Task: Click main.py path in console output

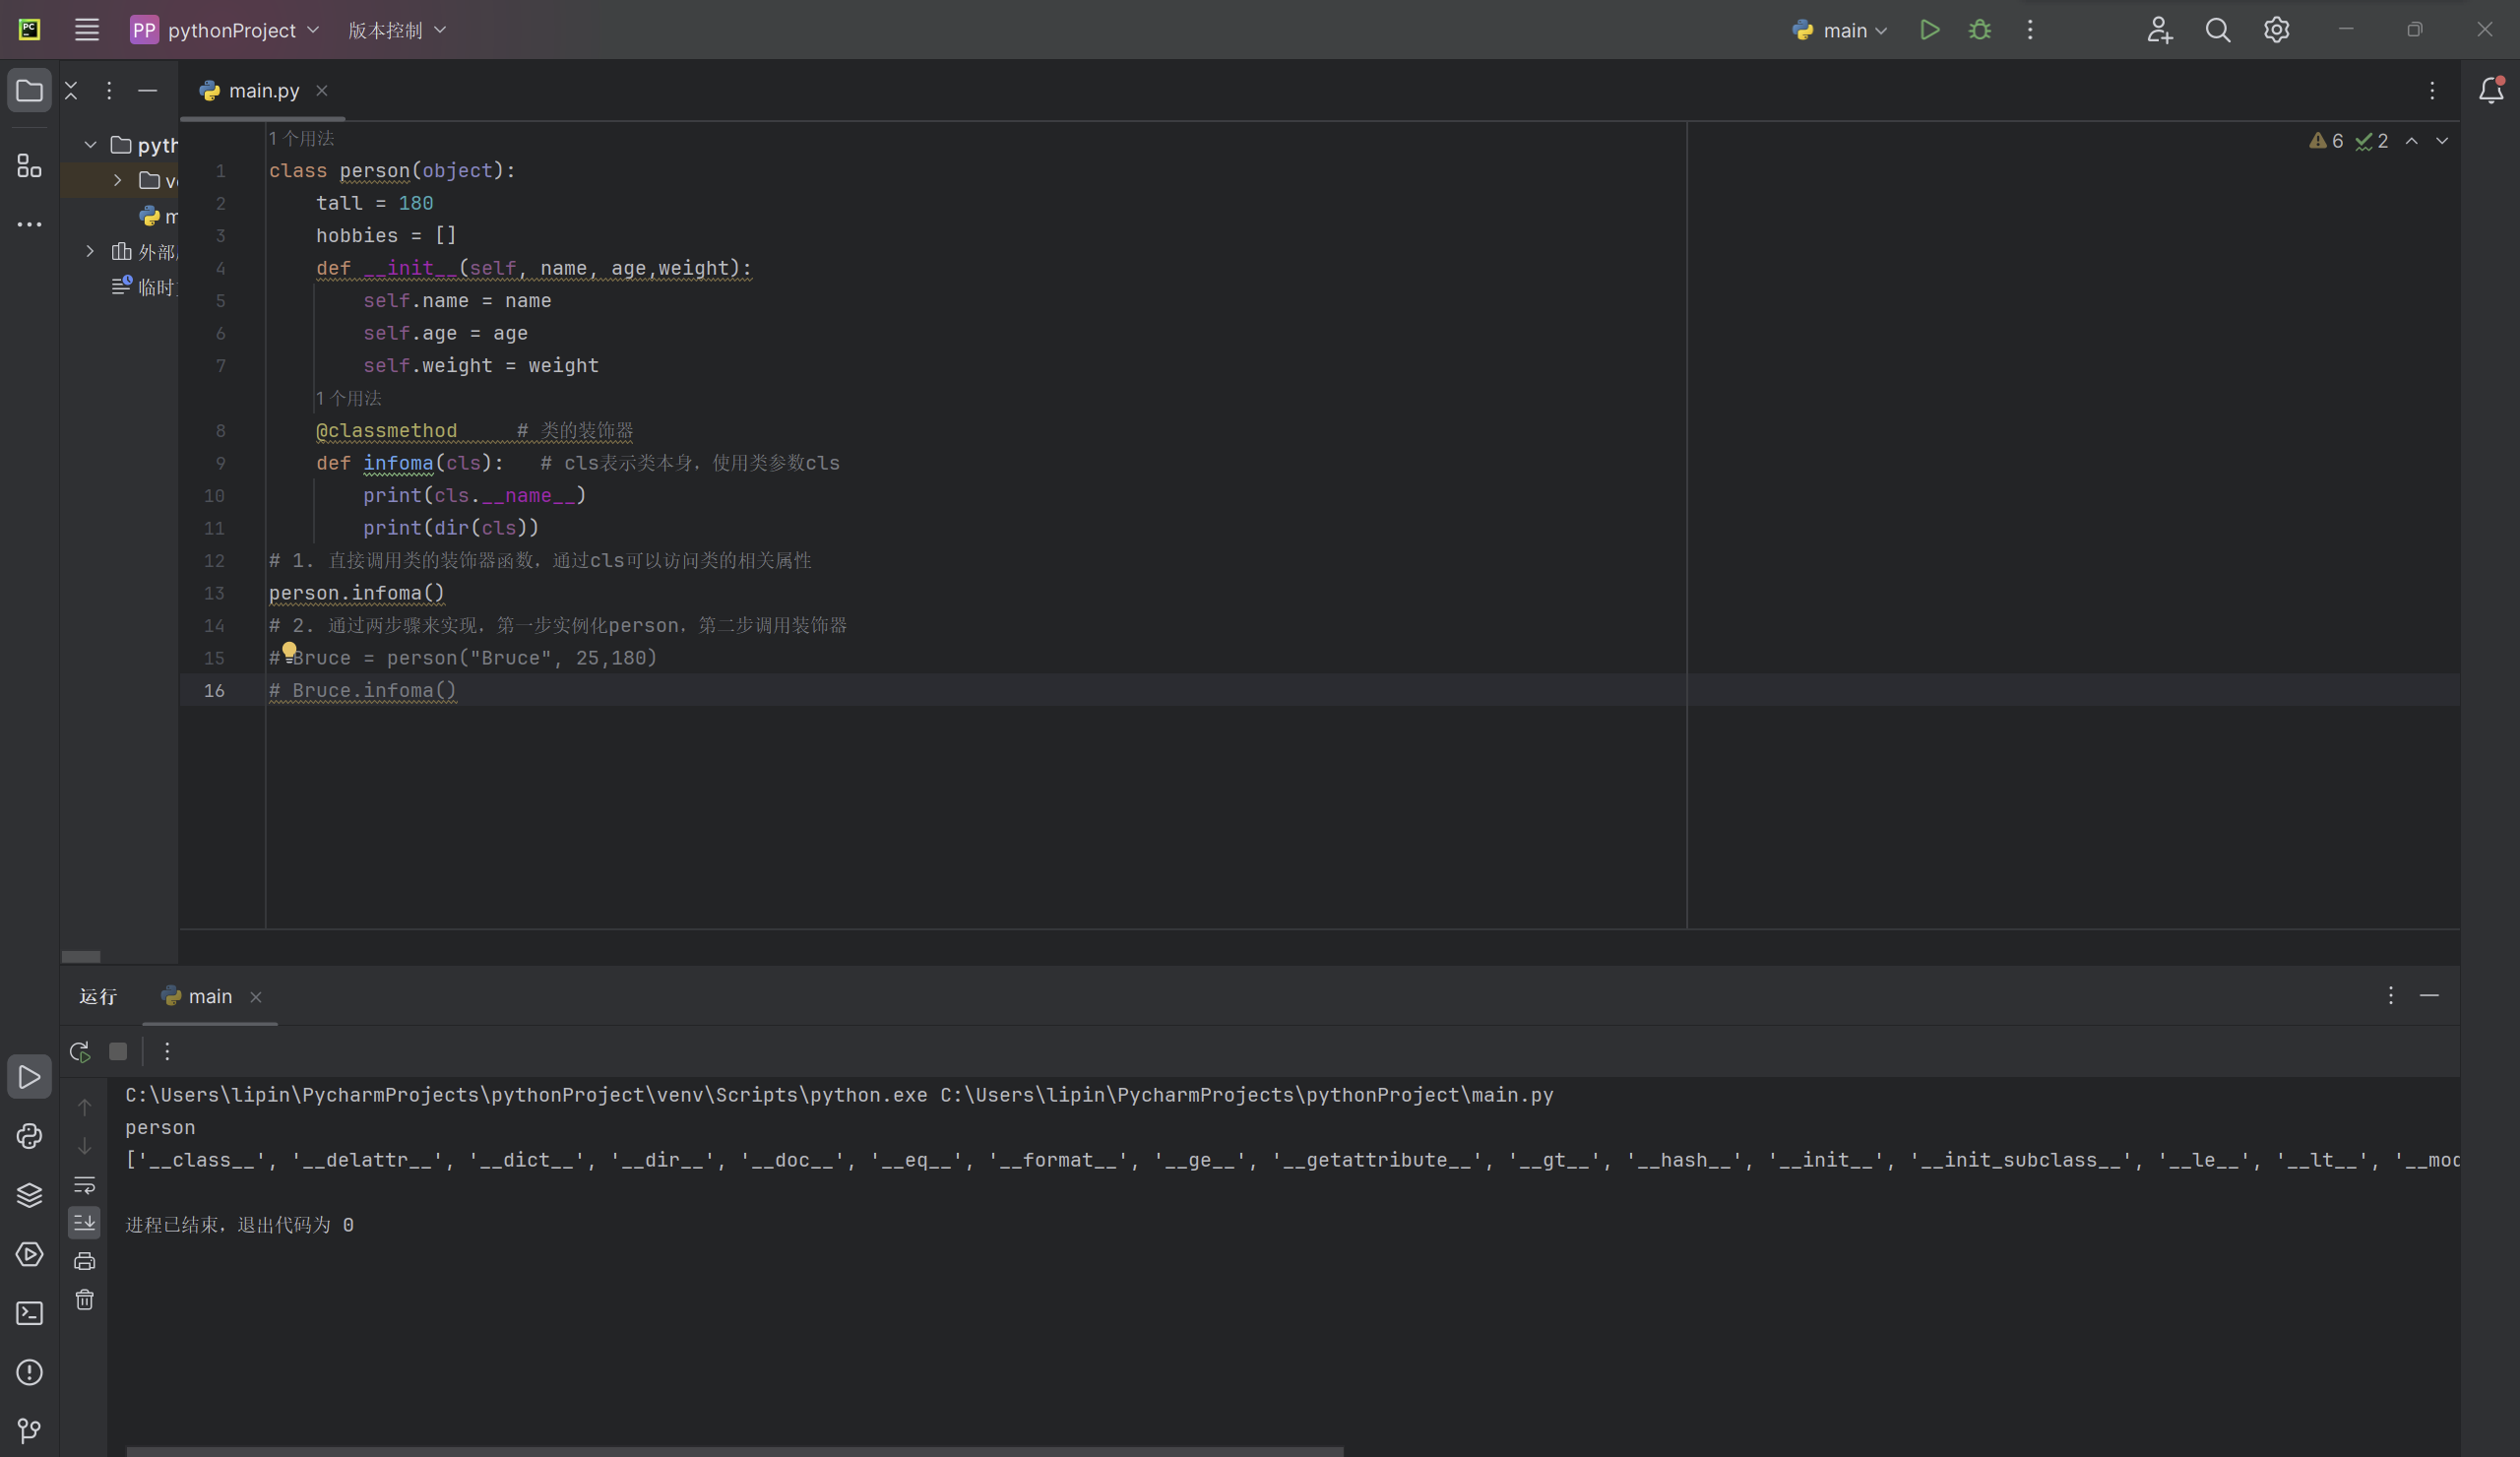Action: click(1247, 1095)
